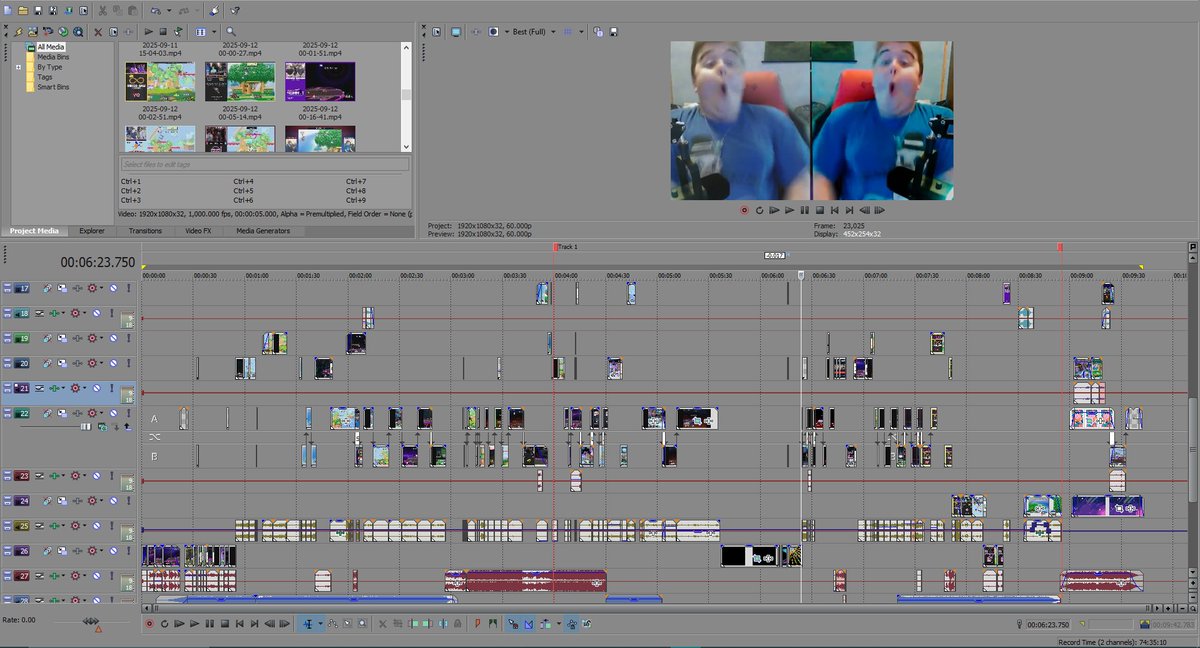Expand the By Type media bin
Screen dimensions: 1200x648
click(x=19, y=67)
